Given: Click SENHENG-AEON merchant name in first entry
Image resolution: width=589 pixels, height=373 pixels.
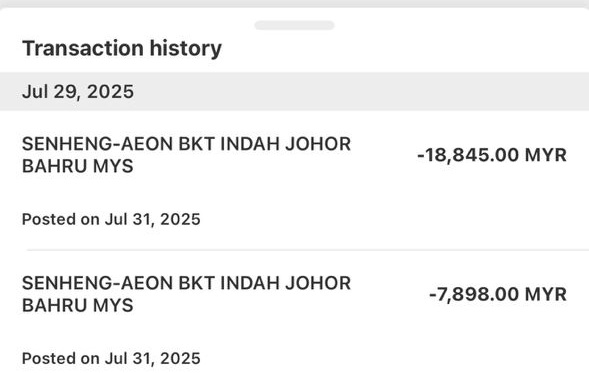Looking at the screenshot, I should [x=98, y=144].
